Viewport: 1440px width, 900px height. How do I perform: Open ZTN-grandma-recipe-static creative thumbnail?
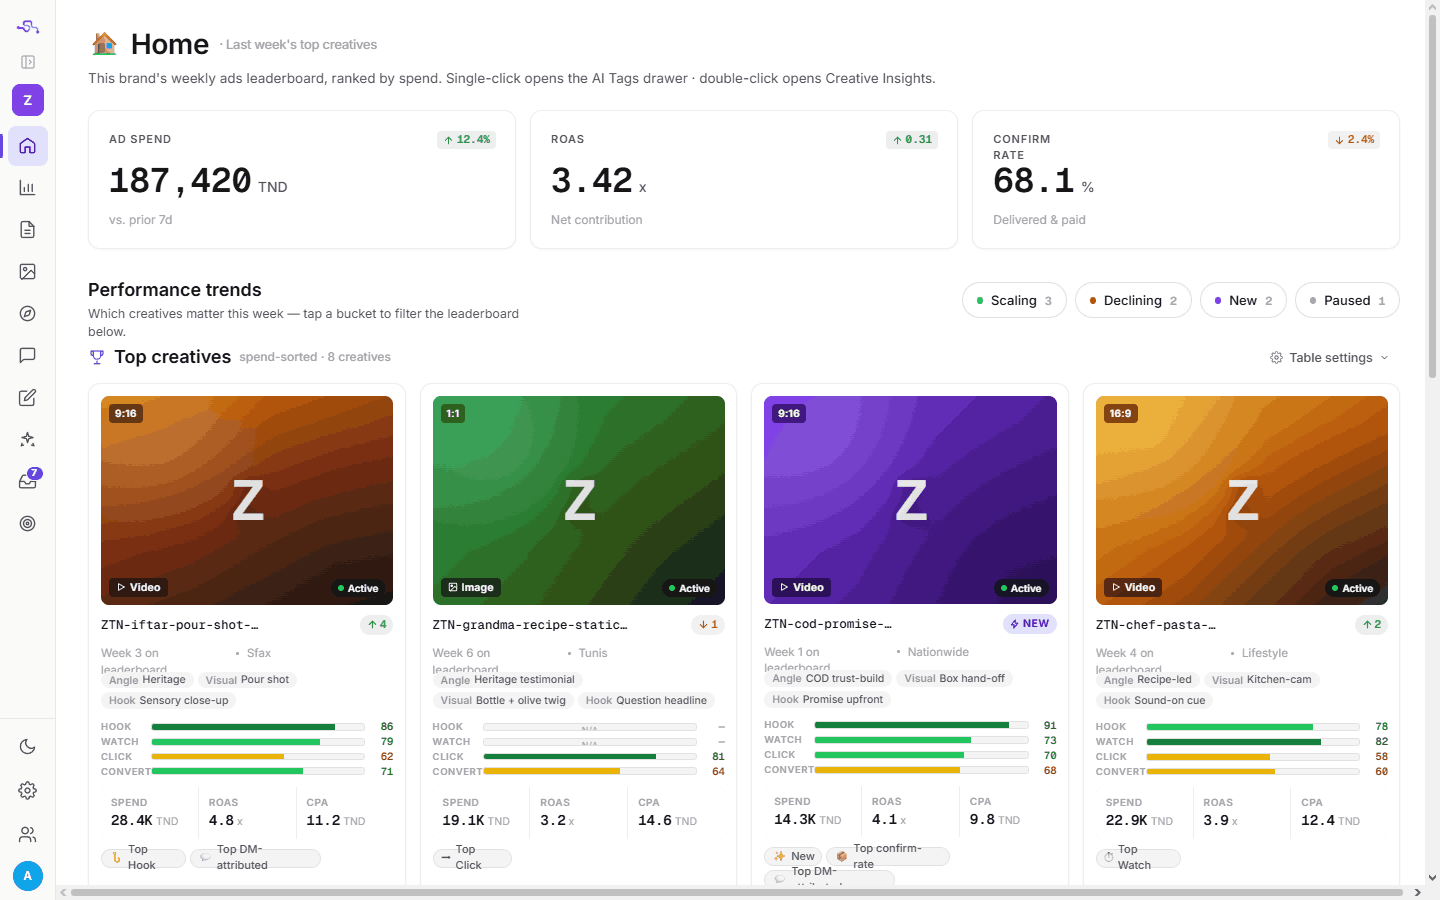tap(579, 500)
